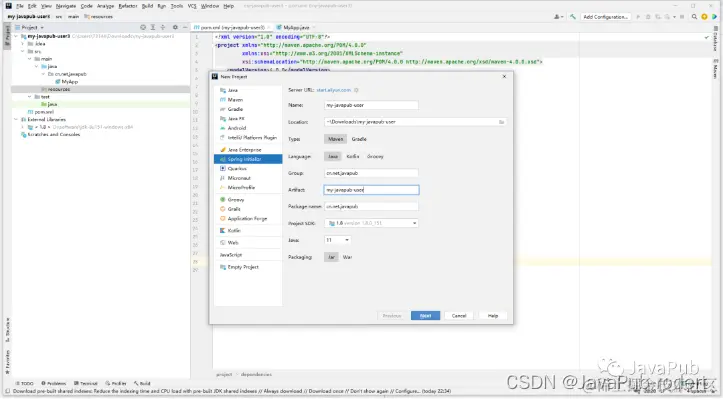Viewport: 723px width, 399px height.
Task: Collapse the main folder in tree
Action: tap(30, 59)
